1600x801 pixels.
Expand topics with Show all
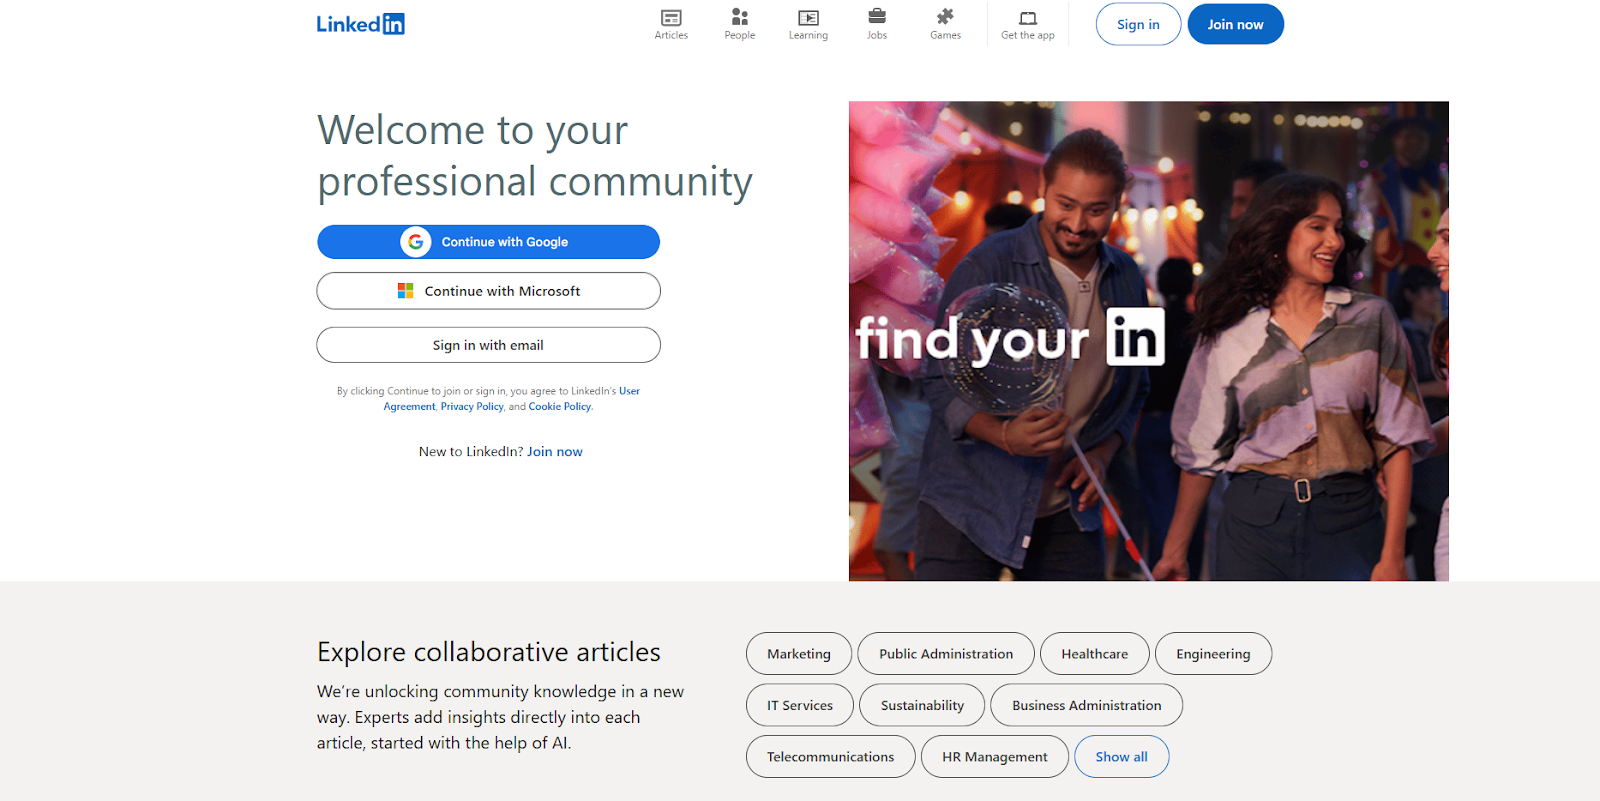1121,757
